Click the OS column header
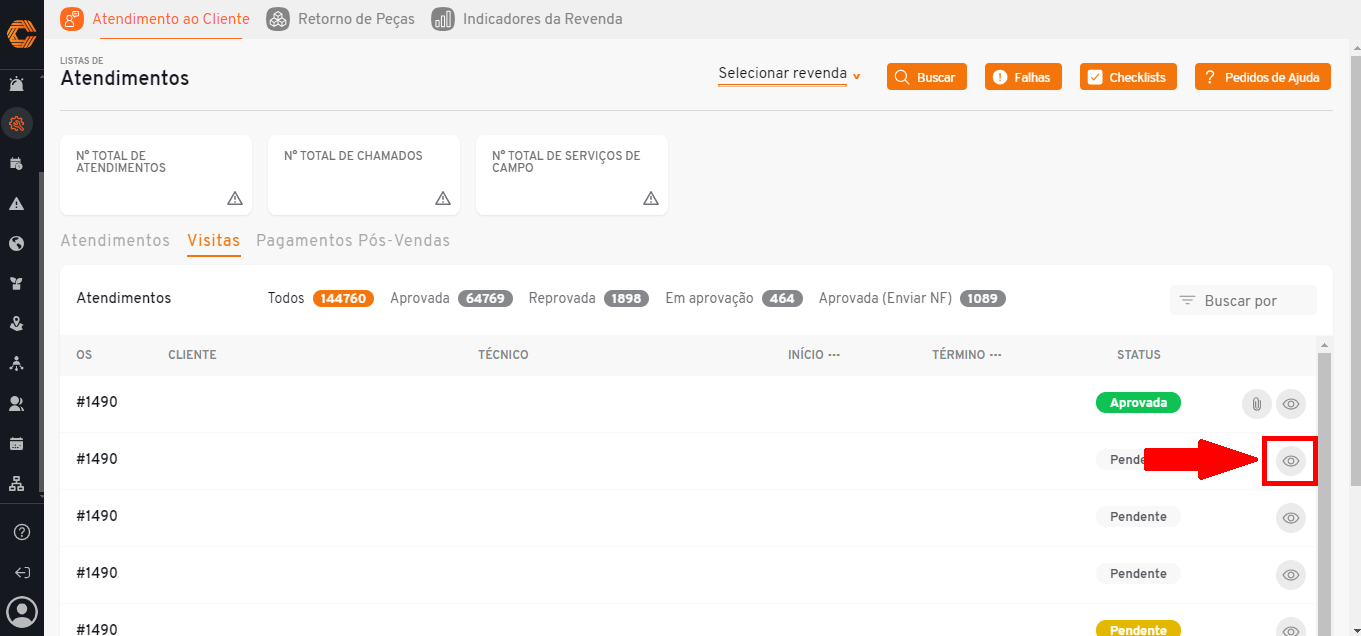The image size is (1361, 636). 84,355
